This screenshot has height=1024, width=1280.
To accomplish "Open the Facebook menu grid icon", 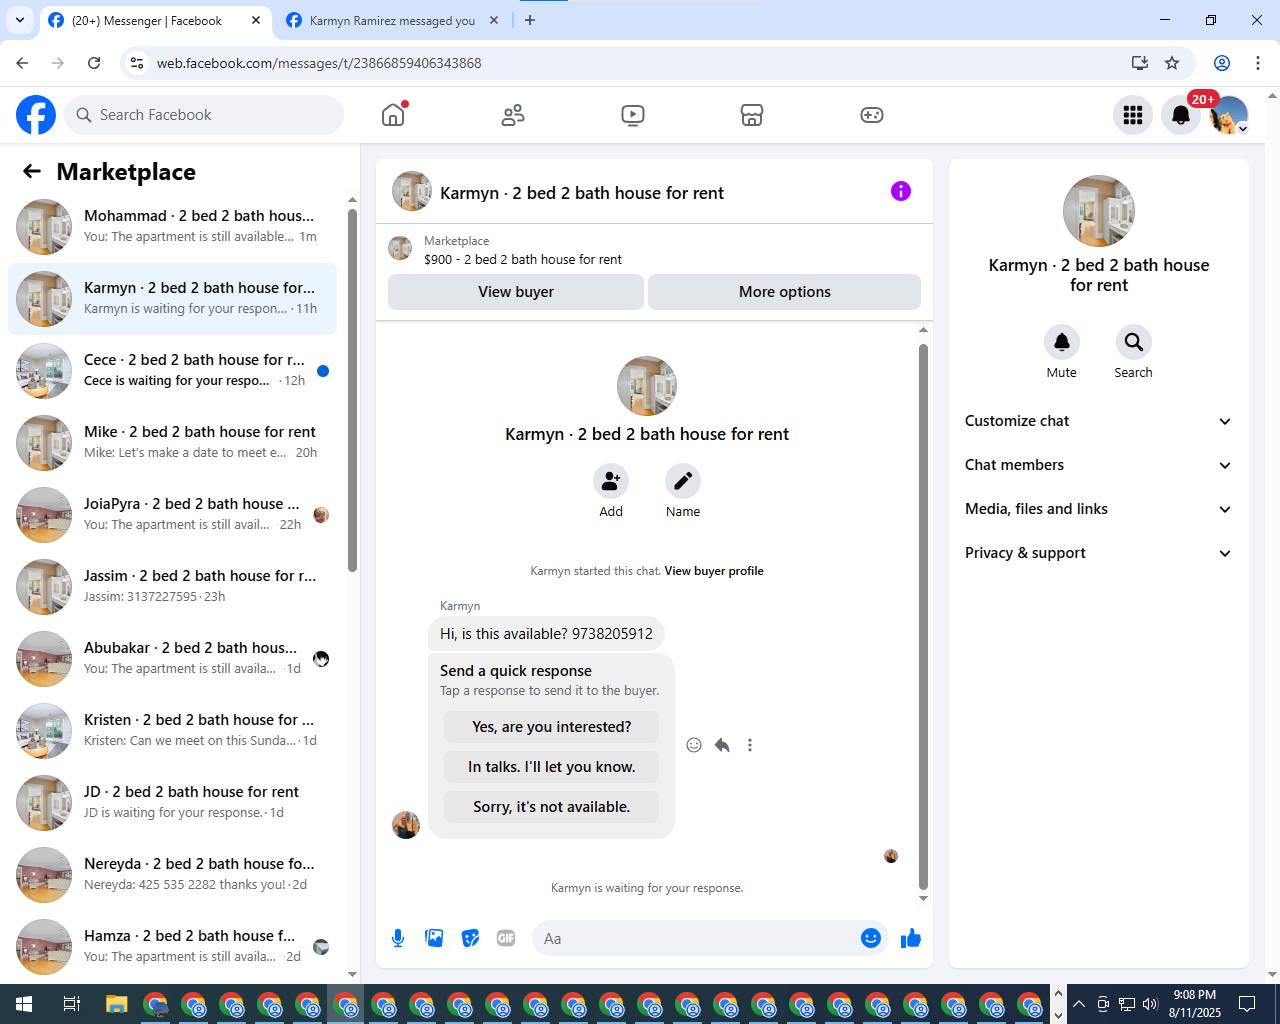I will click(1133, 115).
